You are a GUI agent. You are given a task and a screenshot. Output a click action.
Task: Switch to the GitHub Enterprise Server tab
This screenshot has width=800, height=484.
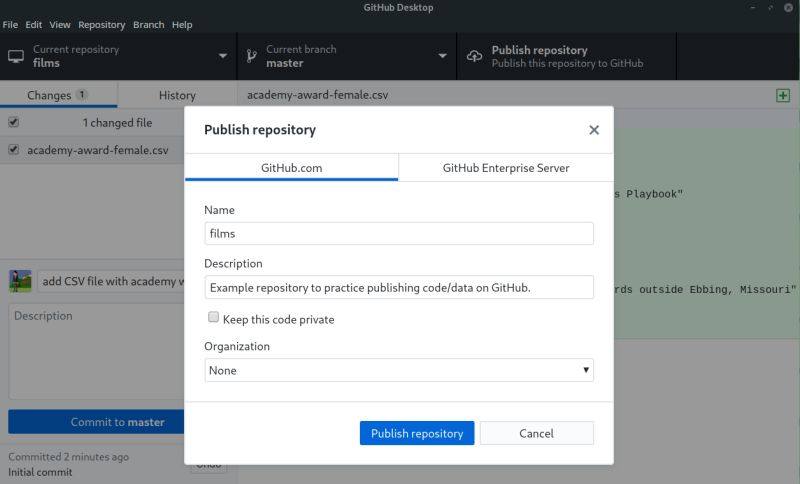pos(506,168)
